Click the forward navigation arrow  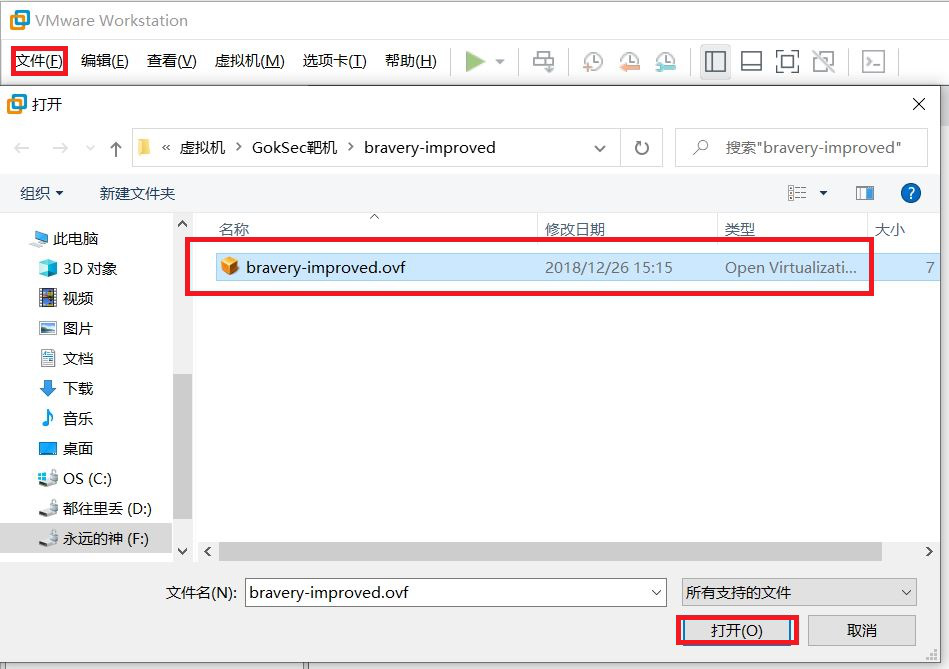pos(59,148)
